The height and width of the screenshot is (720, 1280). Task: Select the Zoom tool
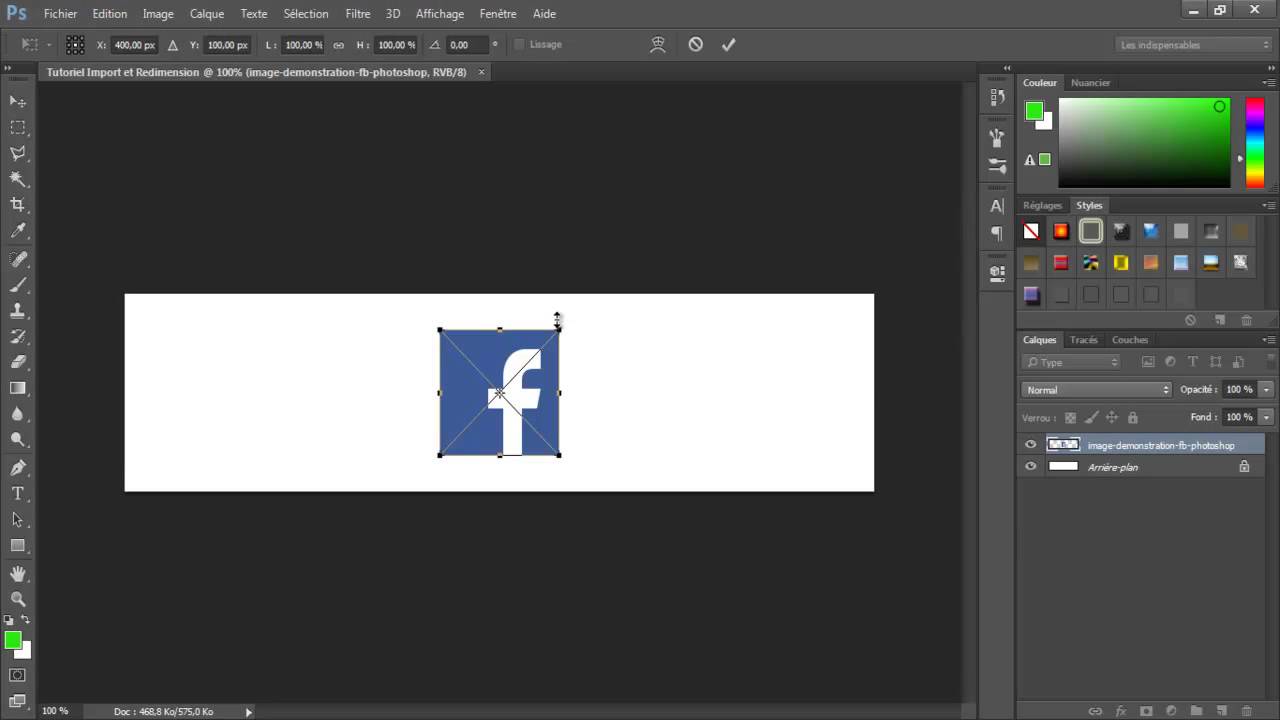click(18, 599)
